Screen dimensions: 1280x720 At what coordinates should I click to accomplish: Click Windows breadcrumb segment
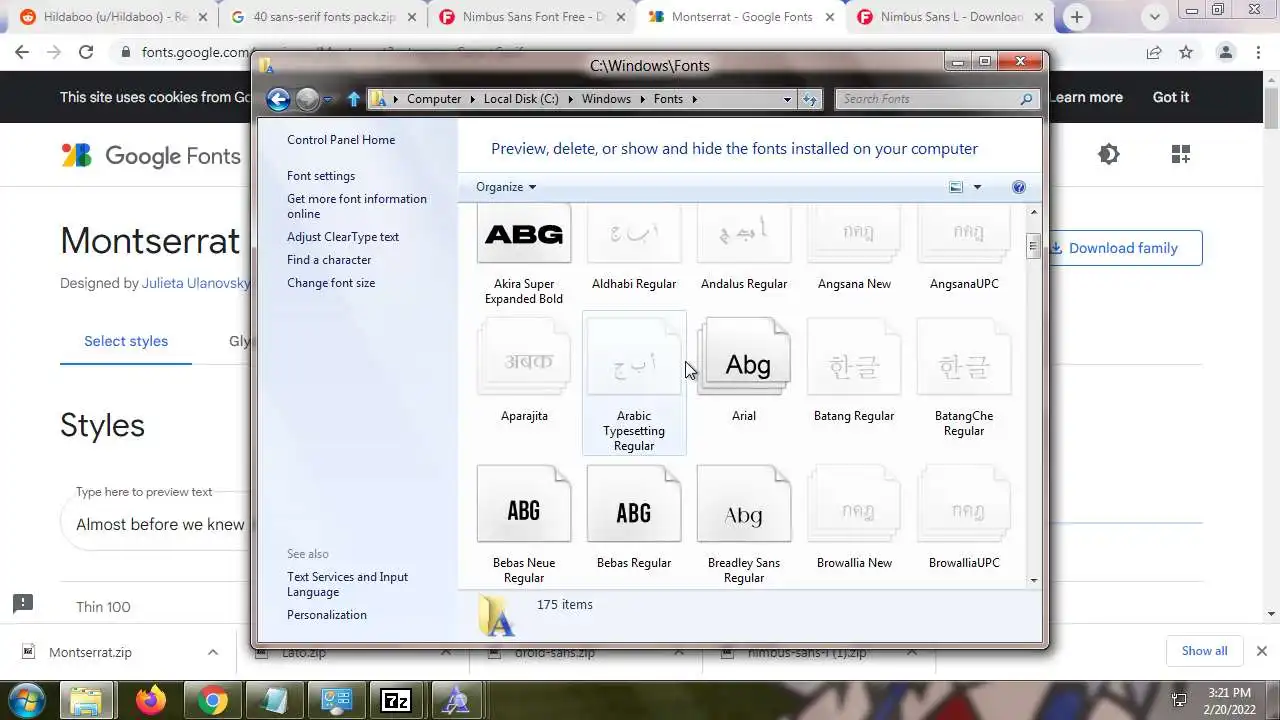coord(606,99)
